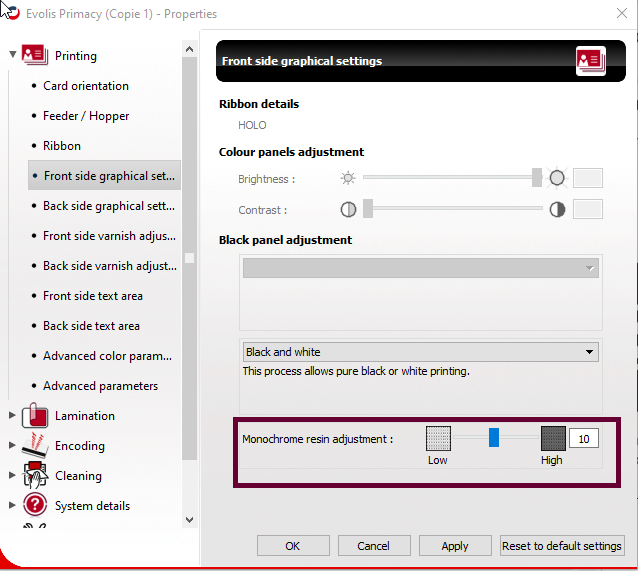The width and height of the screenshot is (638, 571).
Task: Select Front side graphical settings item
Action: (104, 175)
